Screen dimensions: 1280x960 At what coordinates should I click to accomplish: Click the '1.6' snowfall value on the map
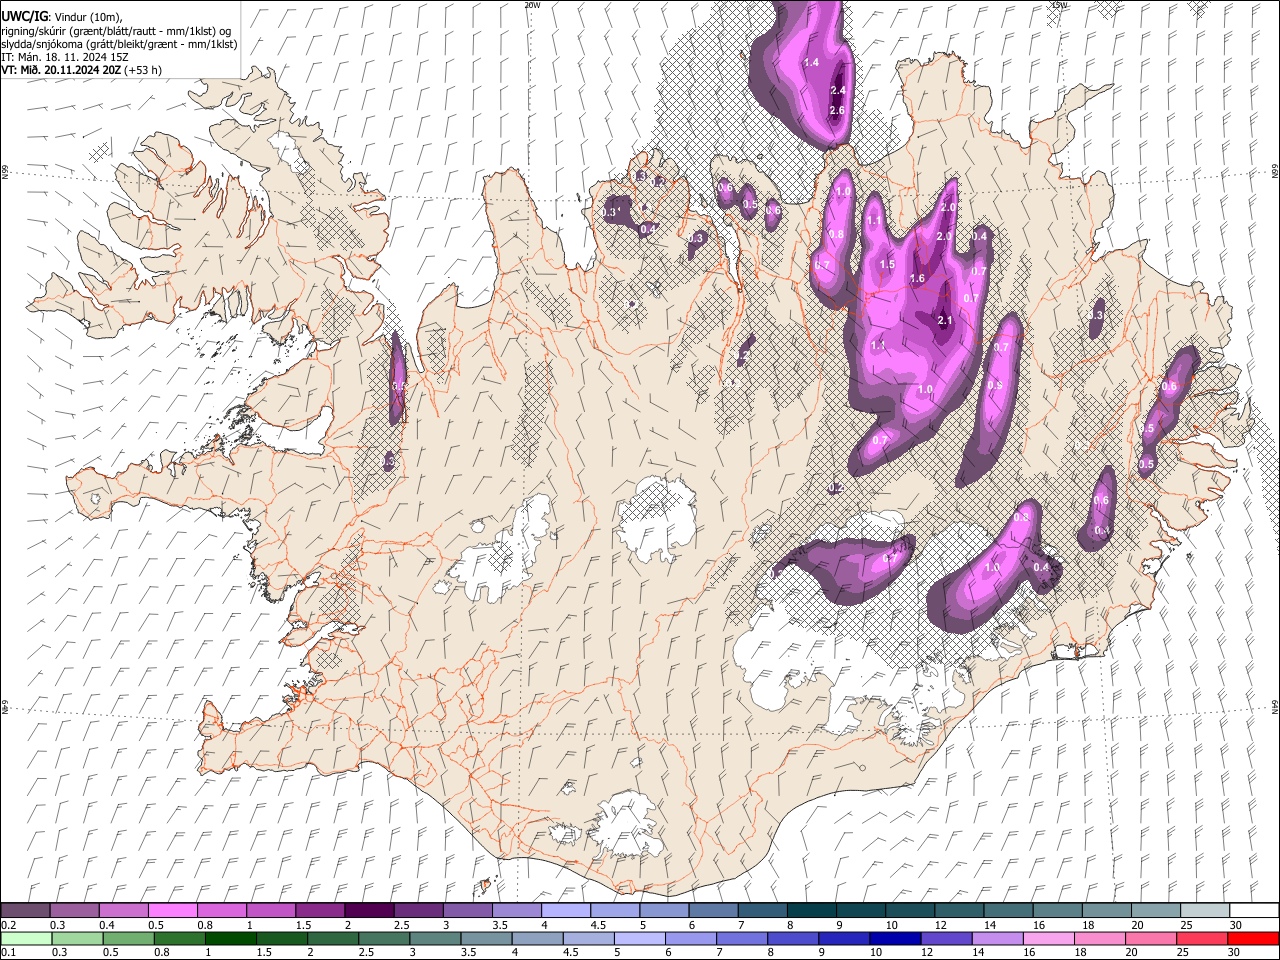coord(917,279)
